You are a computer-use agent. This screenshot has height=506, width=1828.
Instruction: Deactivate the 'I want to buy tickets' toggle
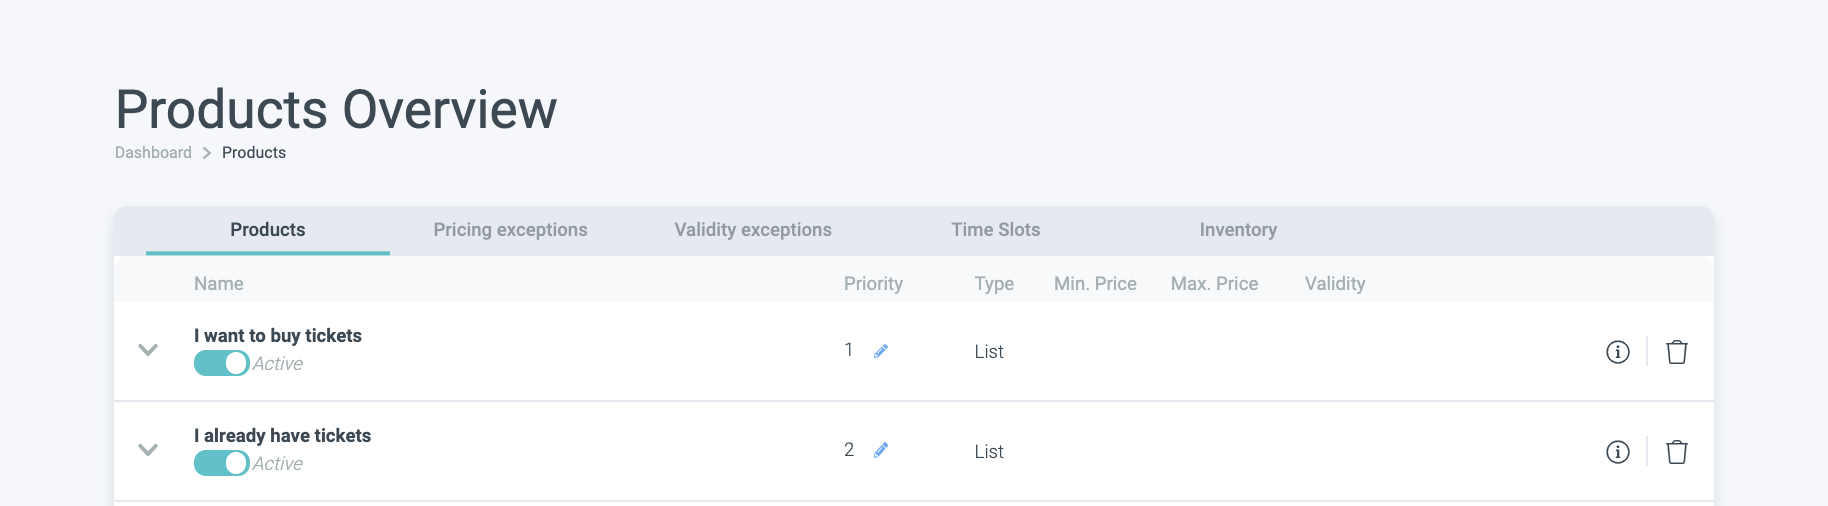coord(222,363)
